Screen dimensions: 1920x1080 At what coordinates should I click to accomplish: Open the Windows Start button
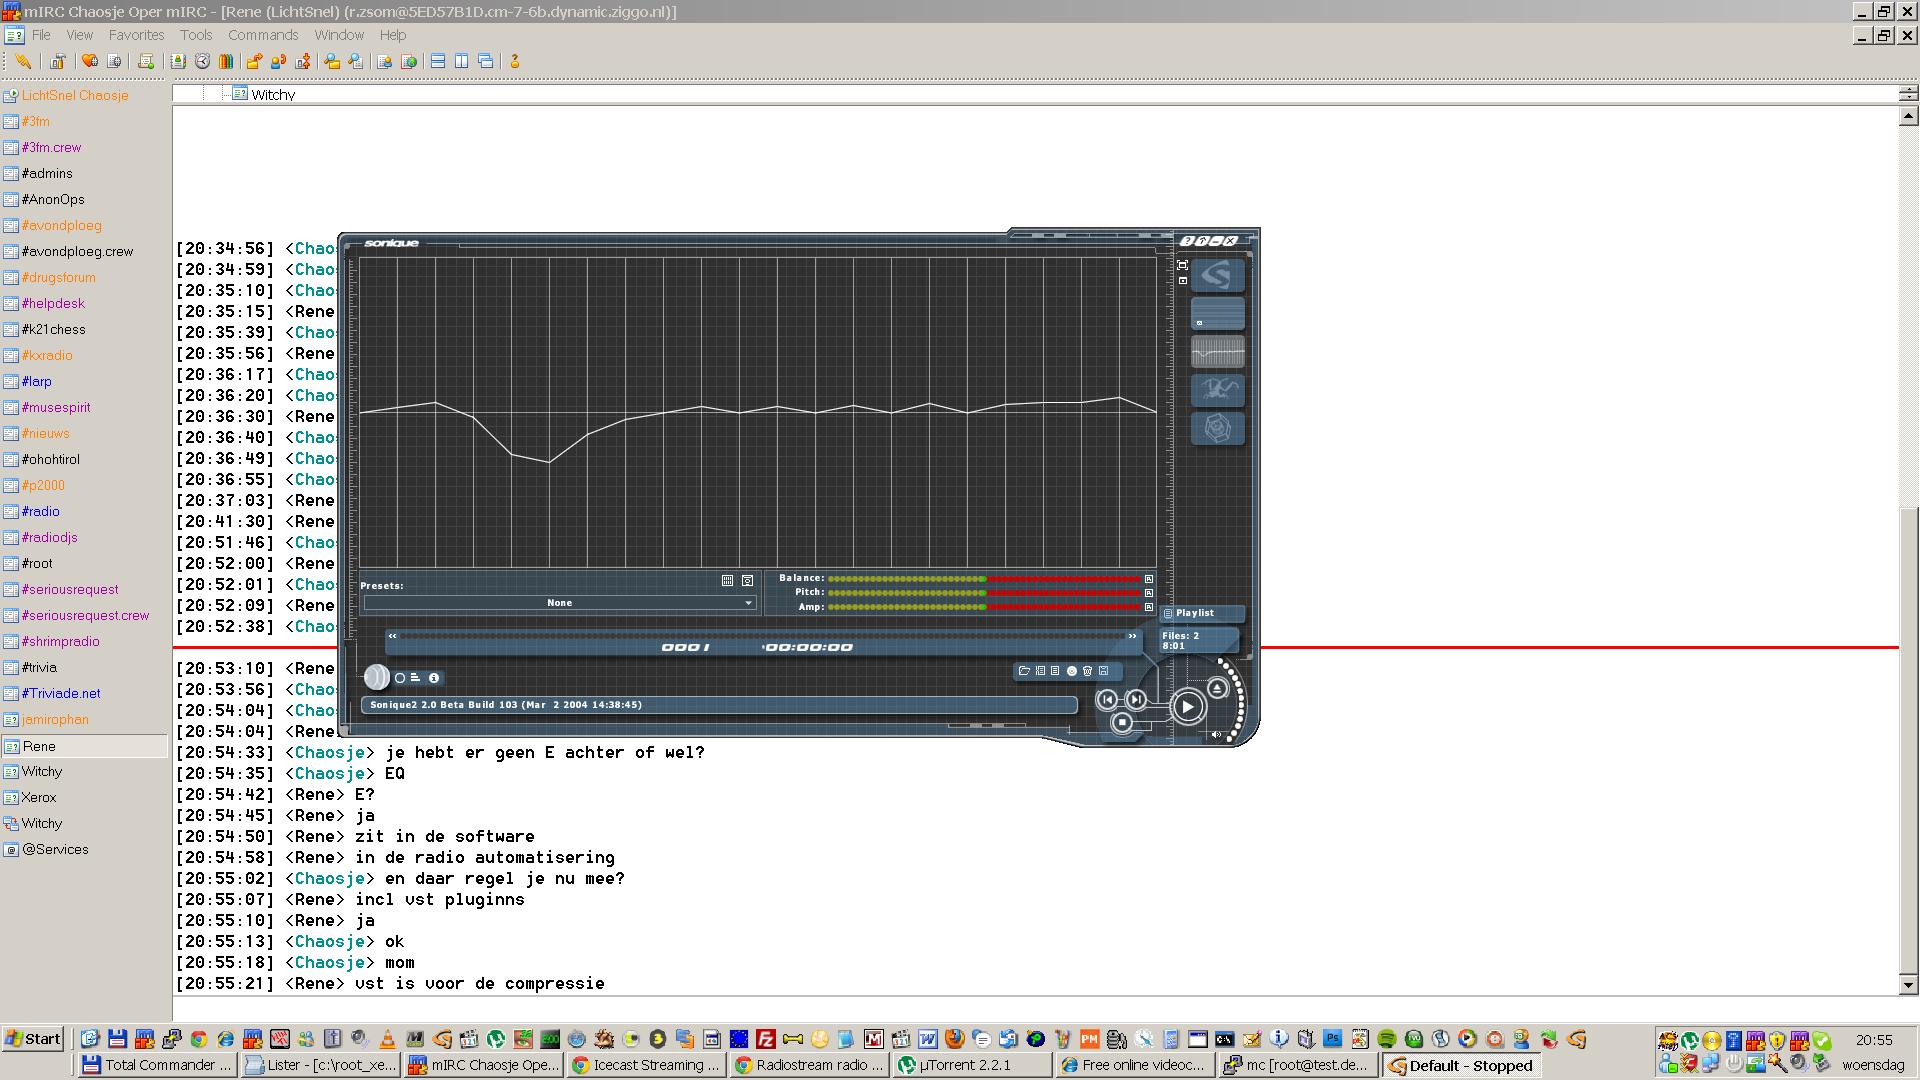(x=33, y=1039)
